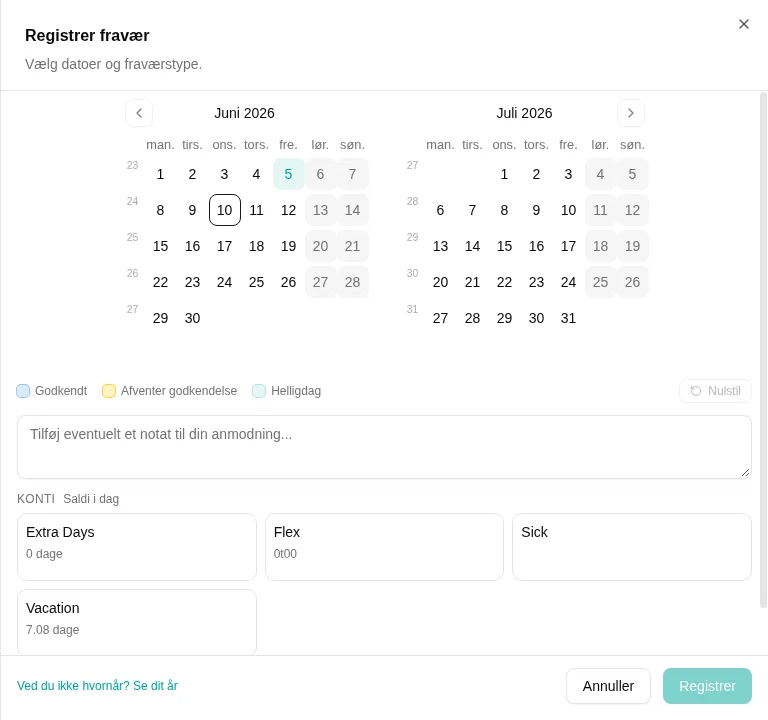The image size is (768, 720).
Task: Go to previous month with left chevron
Action: coord(139,113)
